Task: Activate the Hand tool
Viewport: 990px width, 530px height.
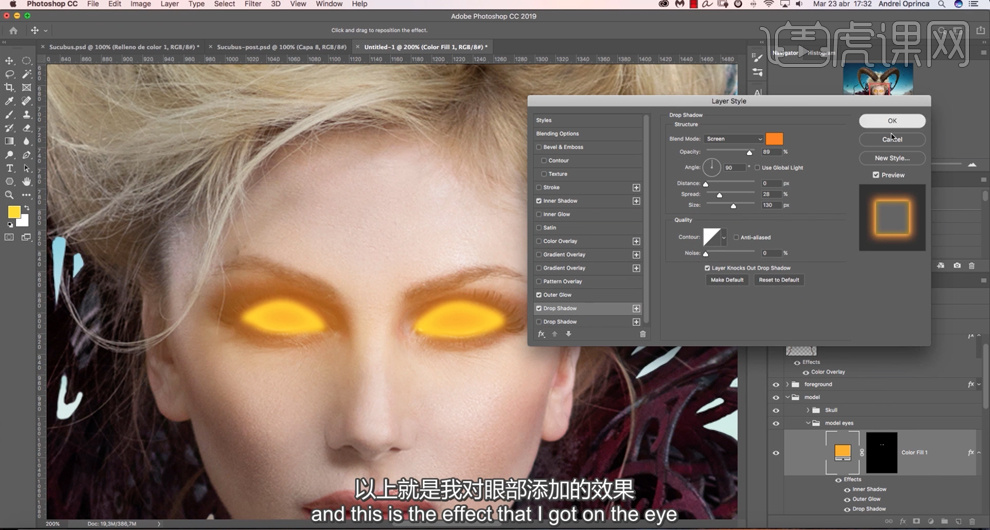Action: tap(27, 181)
